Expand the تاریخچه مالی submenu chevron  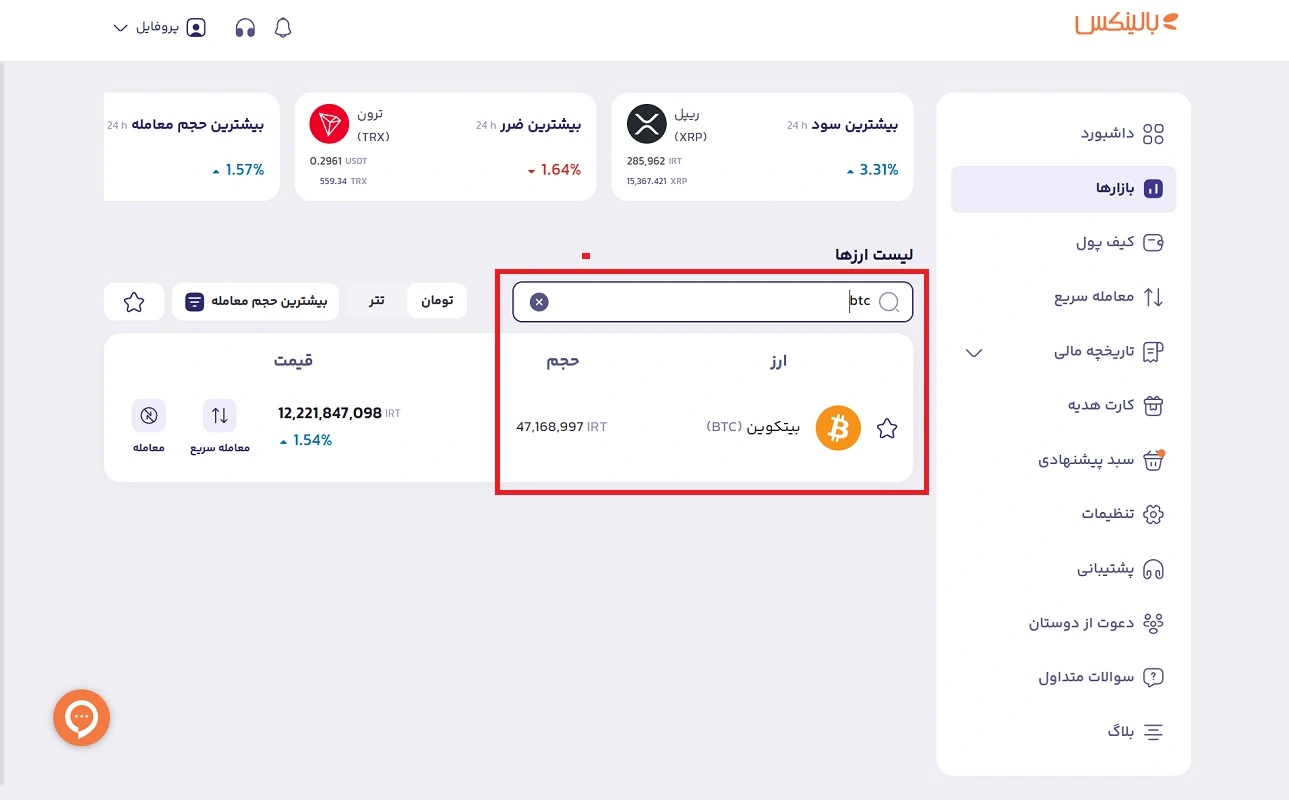[x=973, y=352]
